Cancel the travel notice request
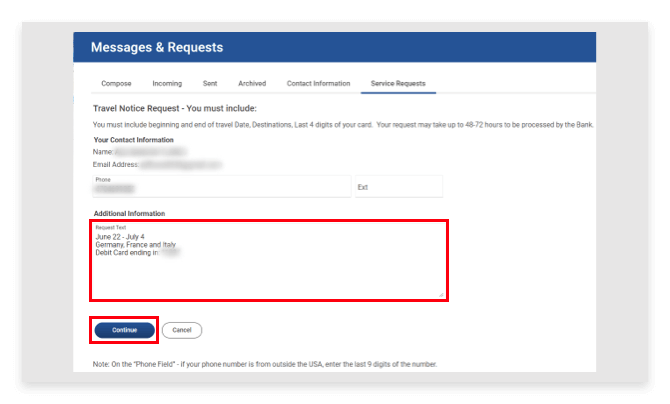Image resolution: width=670 pixels, height=404 pixels. (182, 330)
